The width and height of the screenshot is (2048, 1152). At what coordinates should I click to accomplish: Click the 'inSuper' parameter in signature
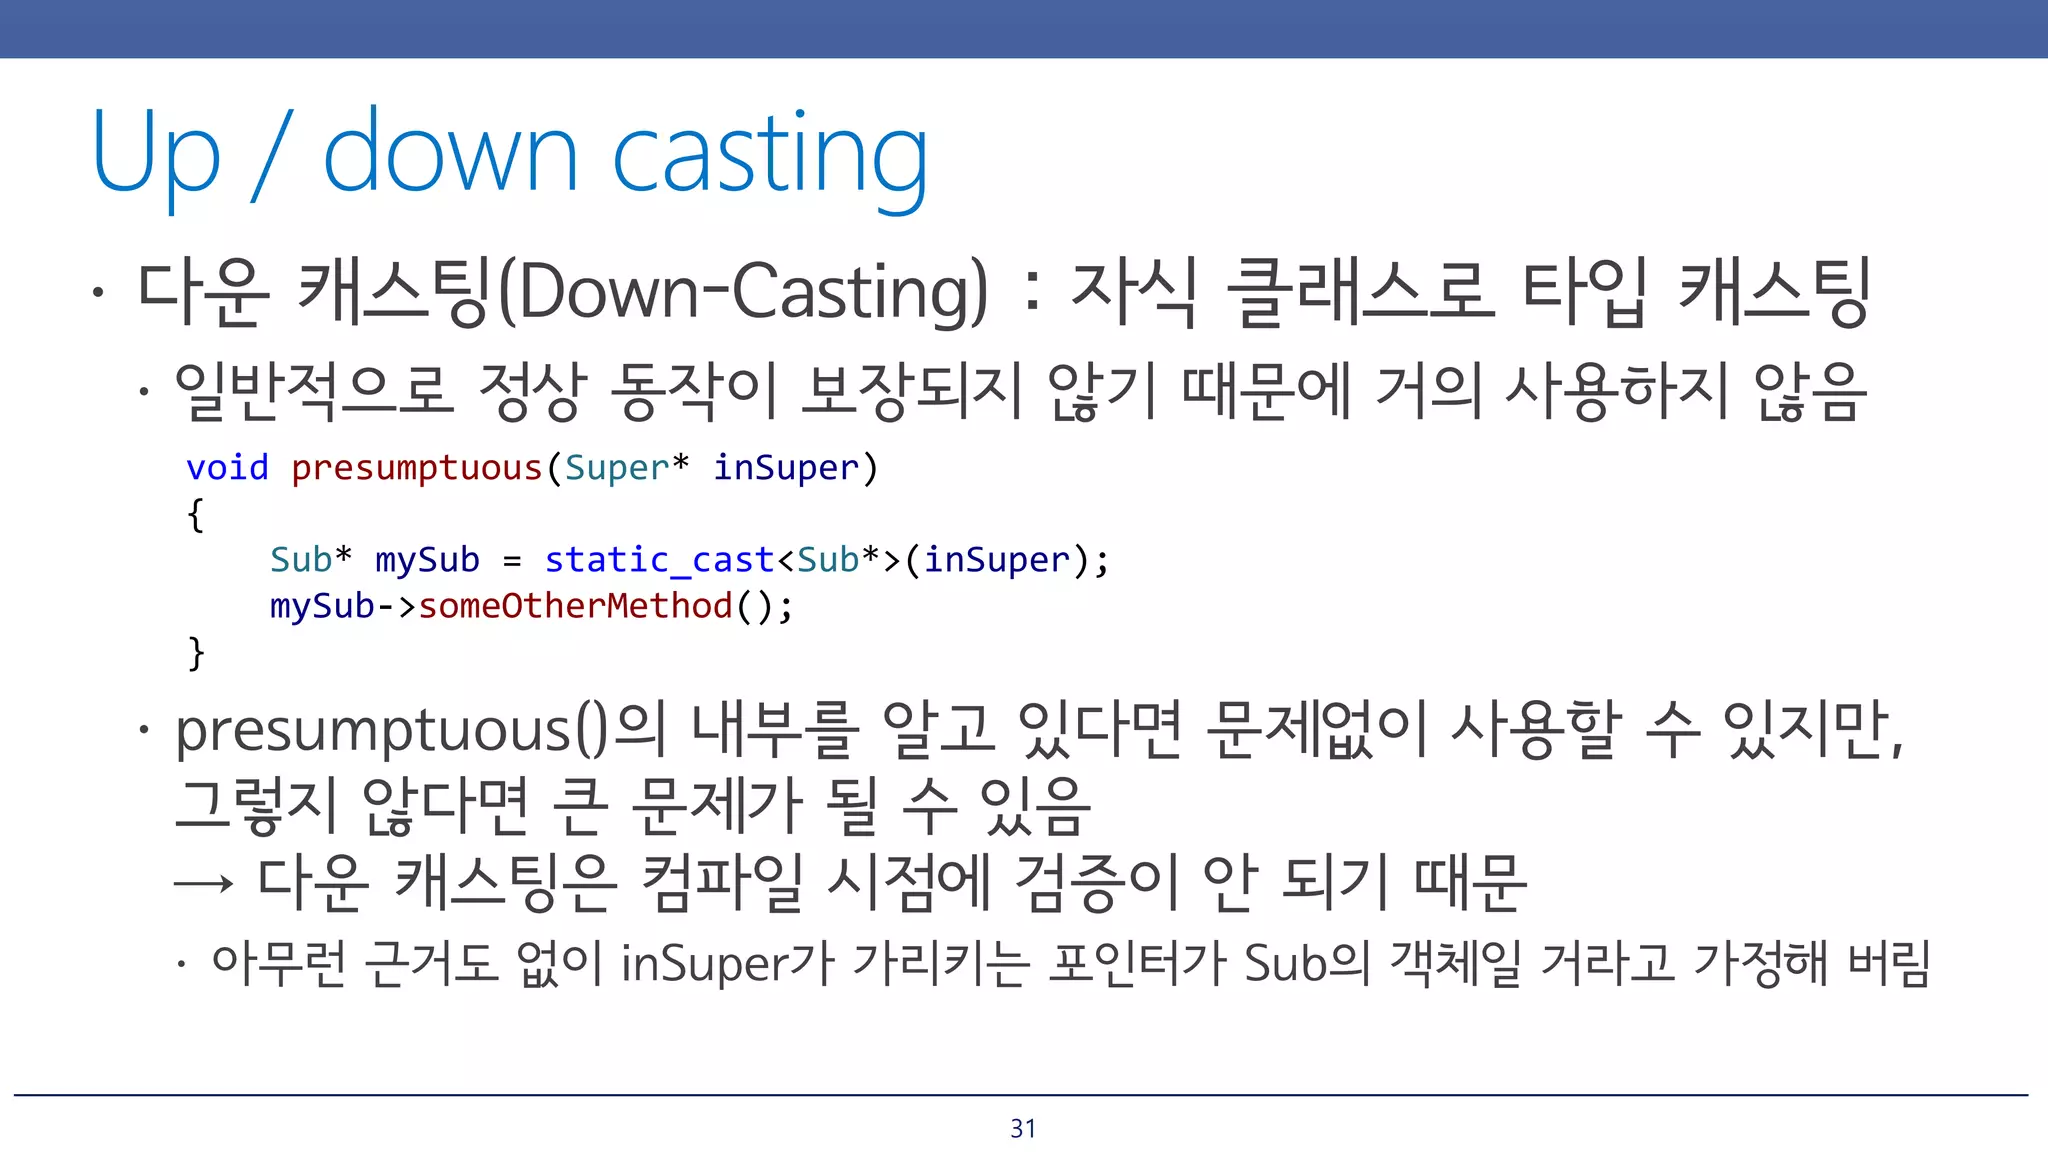pyautogui.click(x=786, y=468)
